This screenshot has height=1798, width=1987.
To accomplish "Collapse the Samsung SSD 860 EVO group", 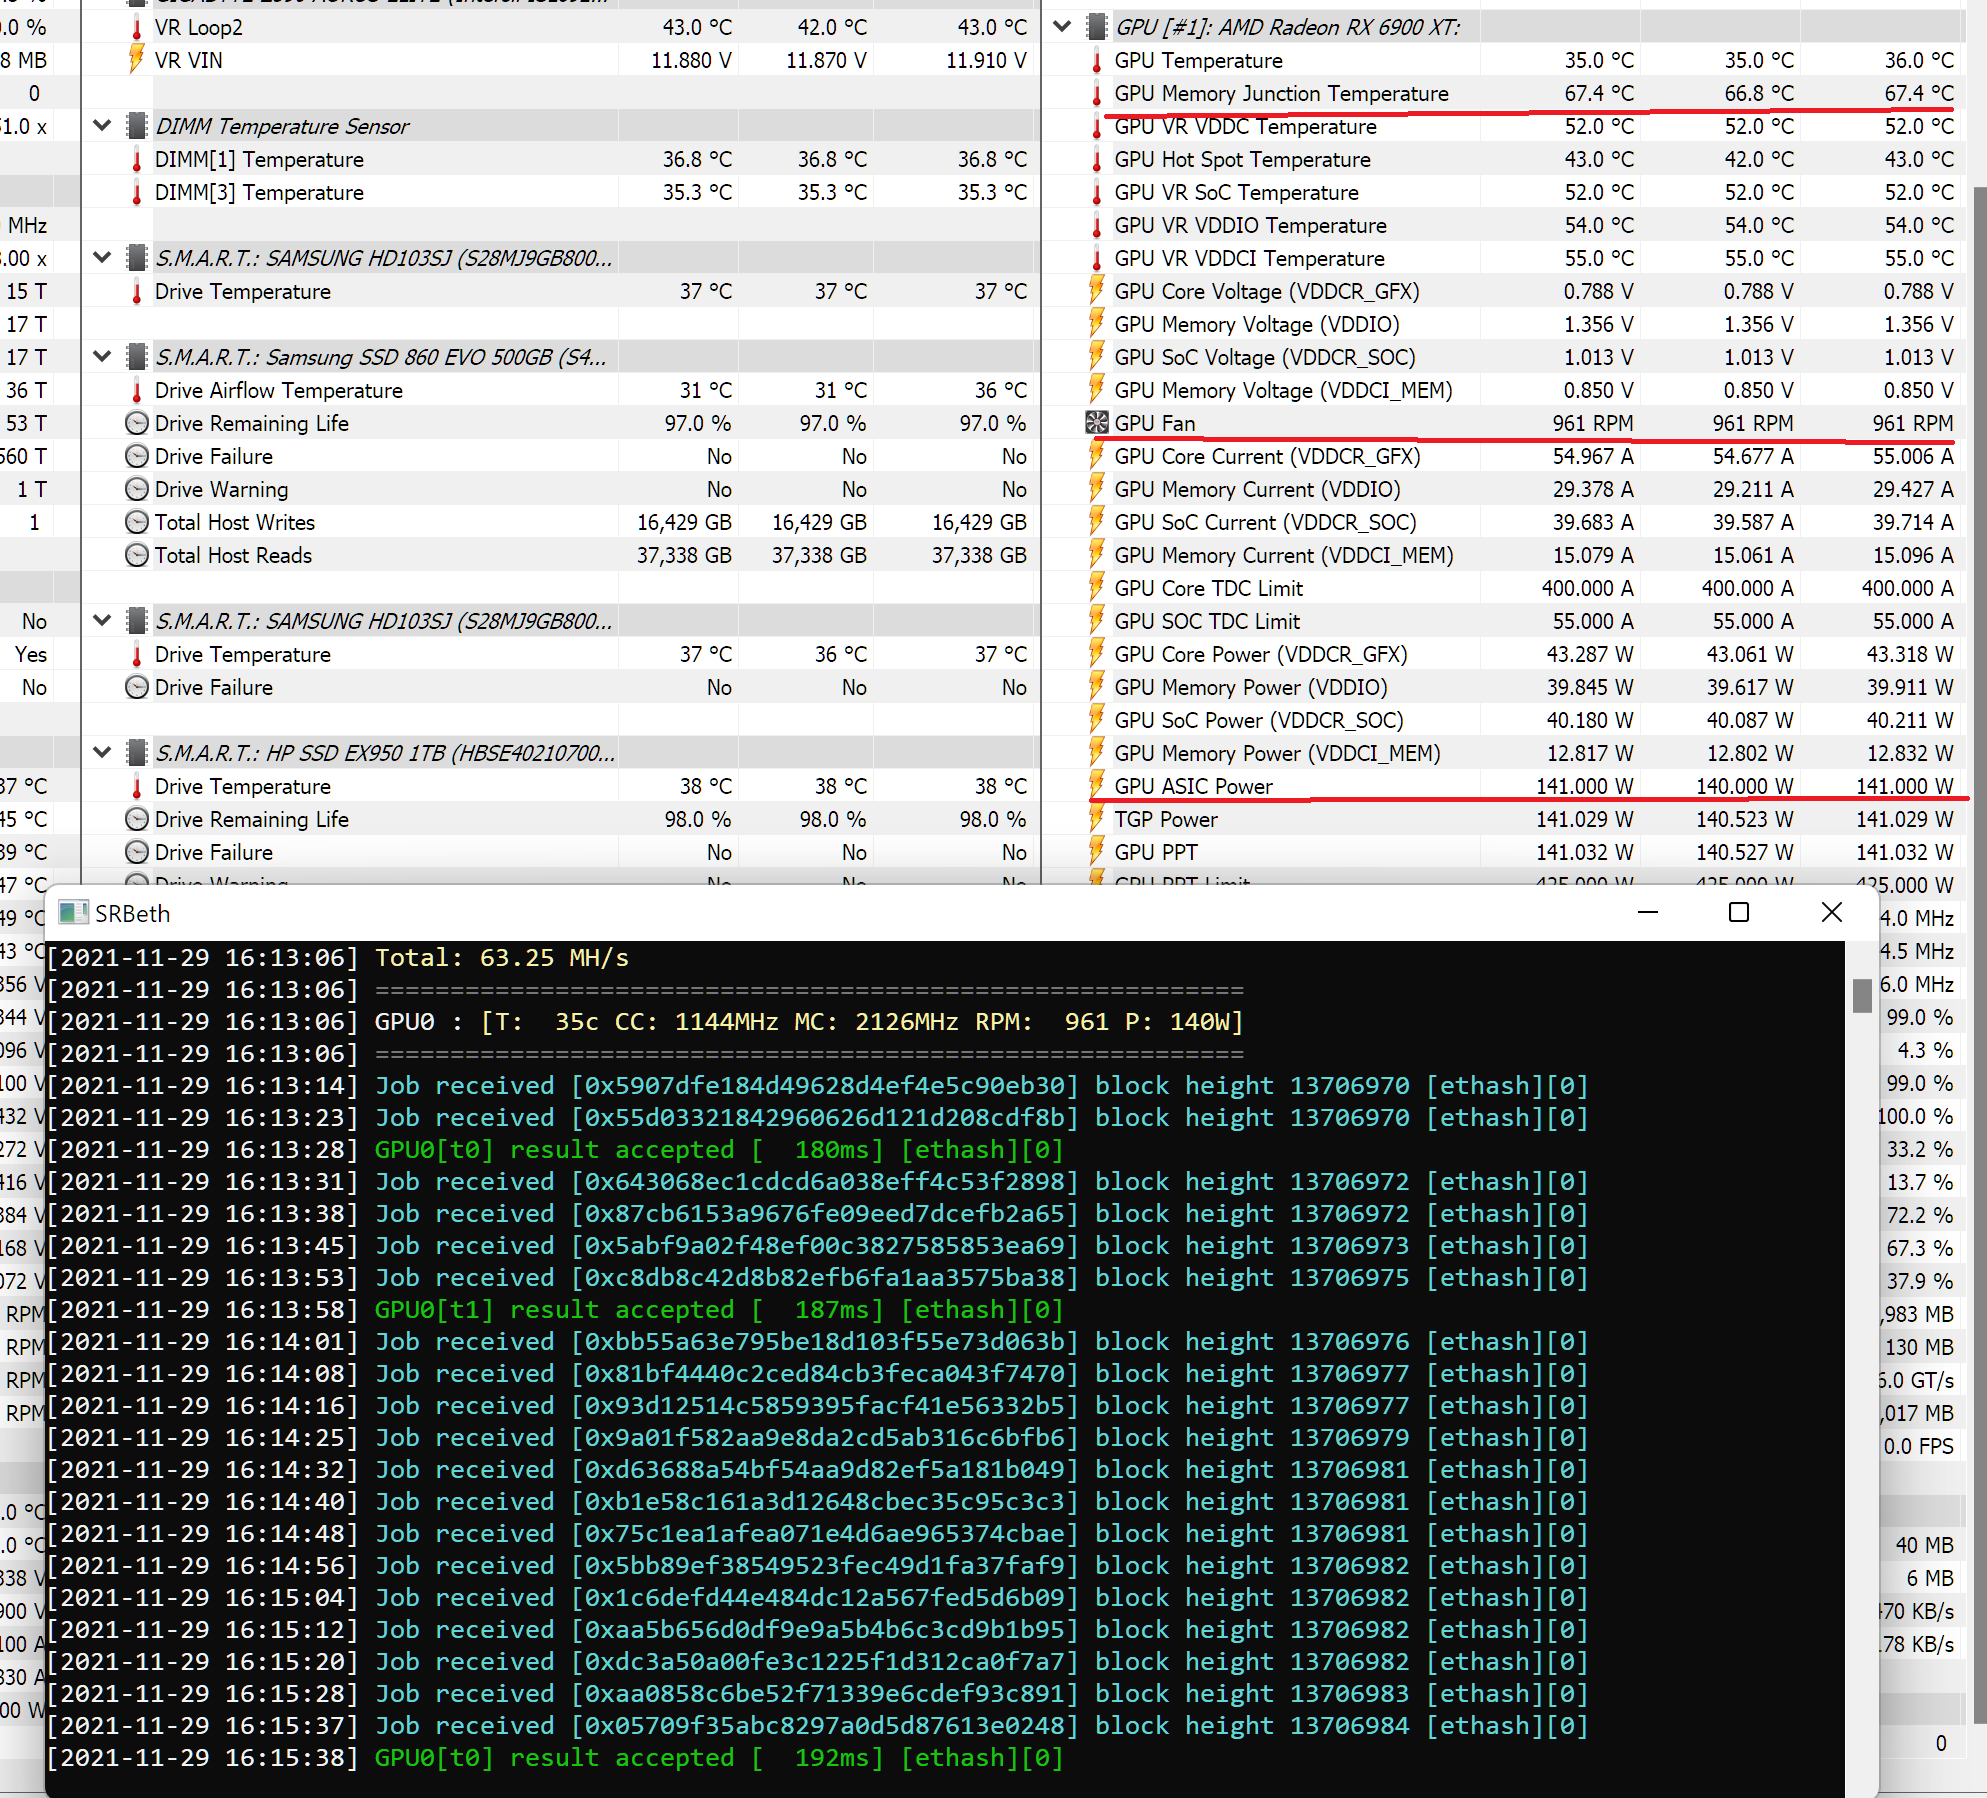I will point(102,357).
